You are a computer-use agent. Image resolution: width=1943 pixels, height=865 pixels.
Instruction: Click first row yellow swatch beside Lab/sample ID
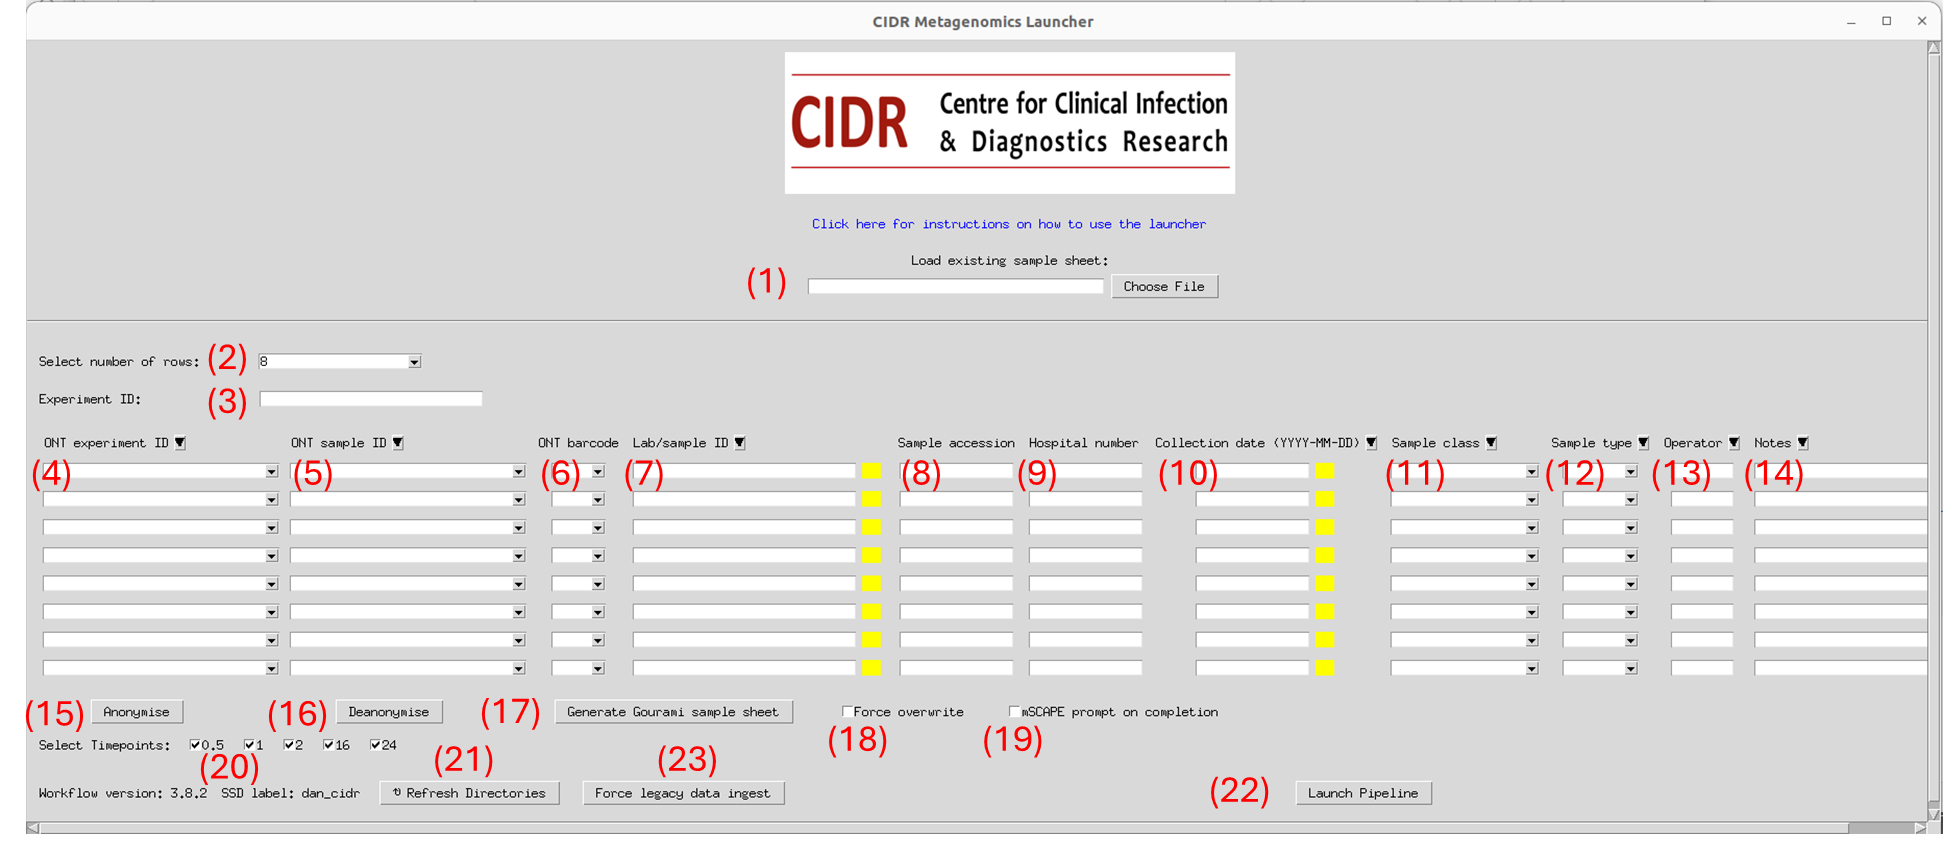point(871,471)
